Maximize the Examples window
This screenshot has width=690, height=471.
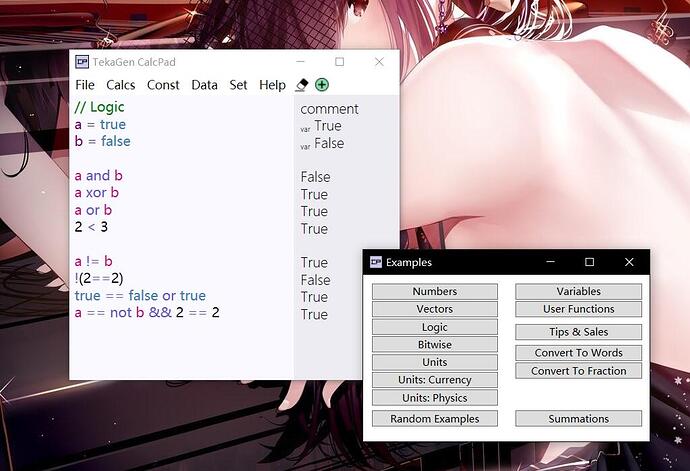coord(590,262)
